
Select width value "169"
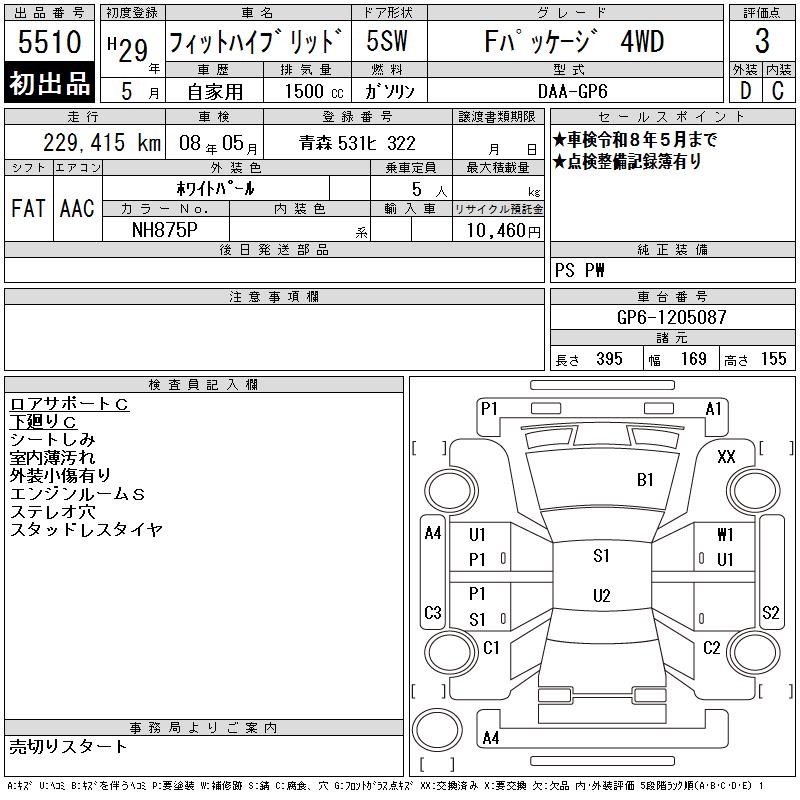[693, 359]
